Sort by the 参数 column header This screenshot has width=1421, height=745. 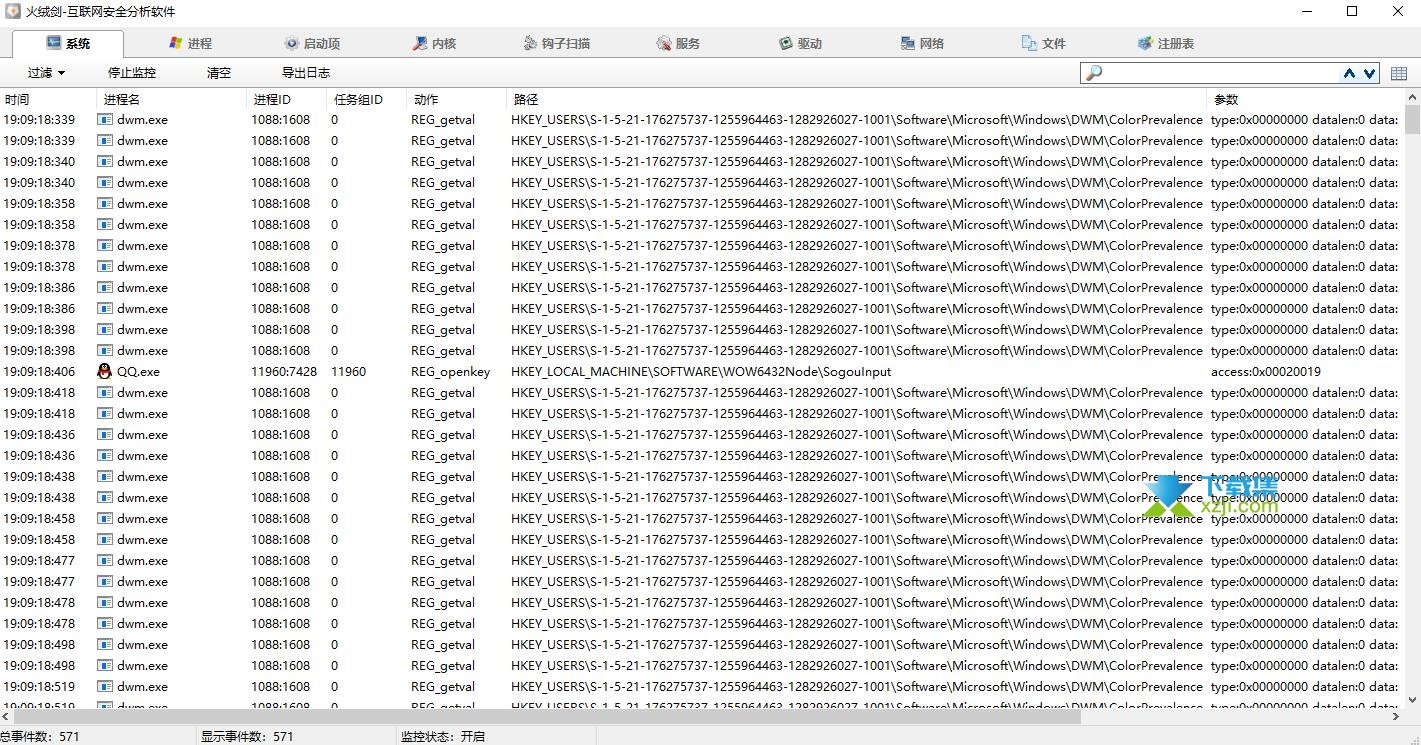coord(1305,99)
